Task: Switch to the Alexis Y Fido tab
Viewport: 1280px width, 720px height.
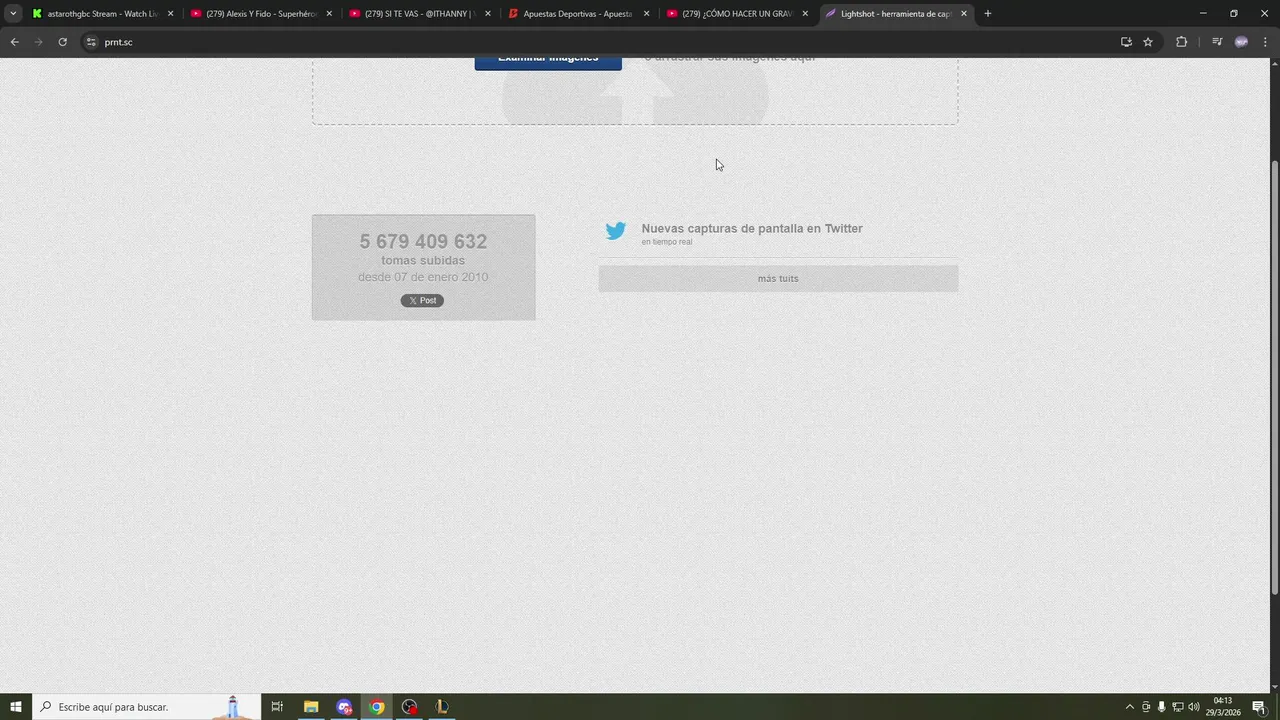Action: pos(262,14)
